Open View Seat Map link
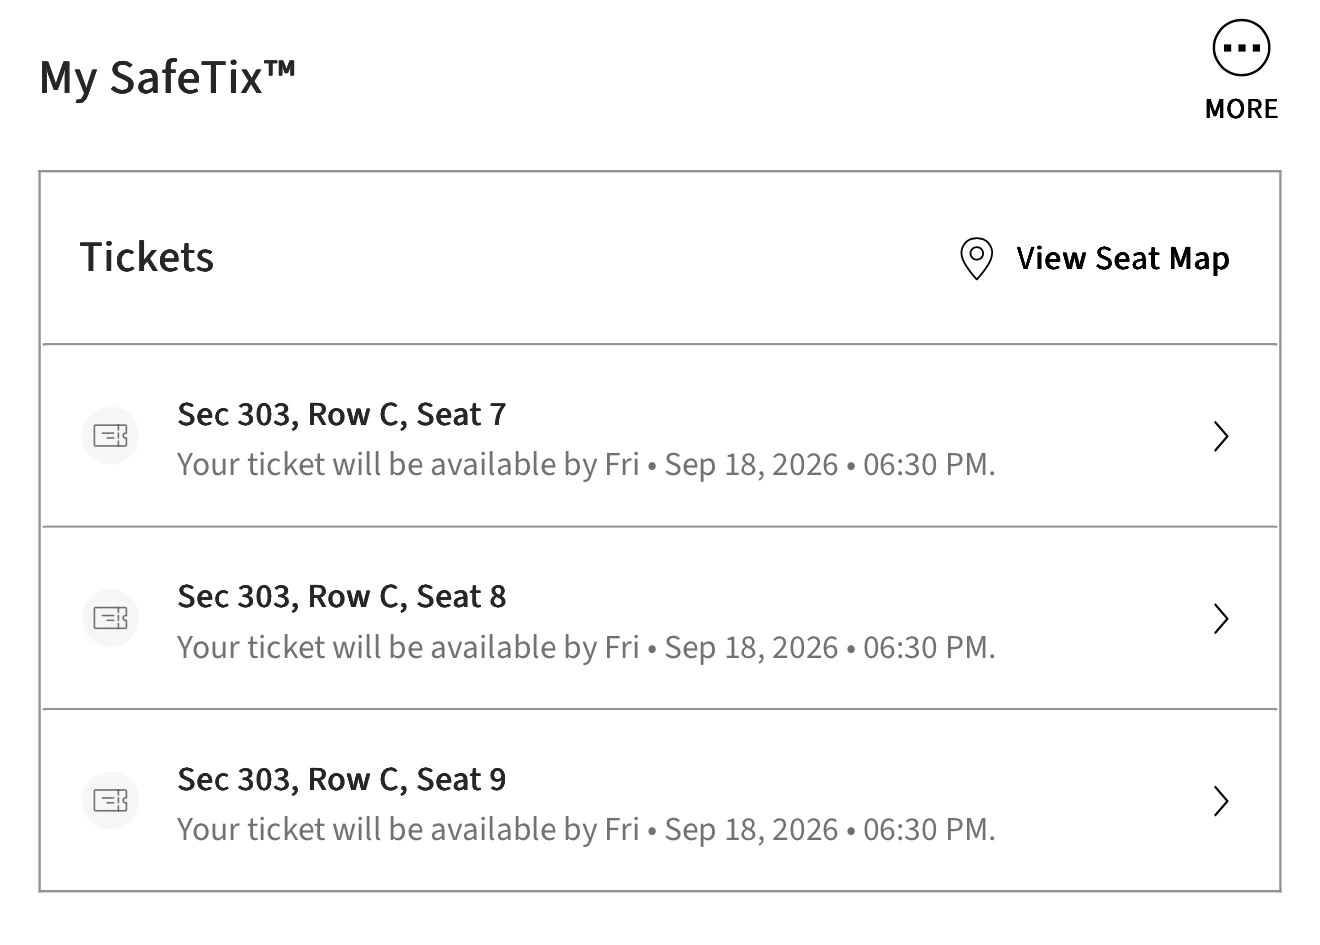The width and height of the screenshot is (1320, 945). [x=1123, y=259]
